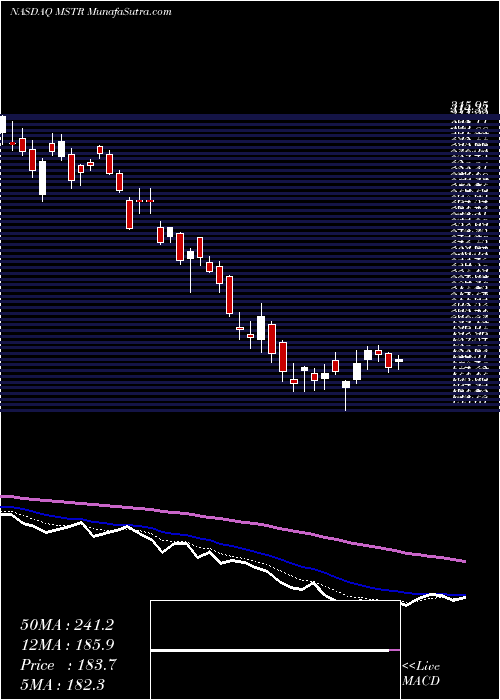This screenshot has width=500, height=700.
Task: Click the NASDAQ MSTR MunafaSutra.com chart title
Action: pyautogui.click(x=91, y=12)
